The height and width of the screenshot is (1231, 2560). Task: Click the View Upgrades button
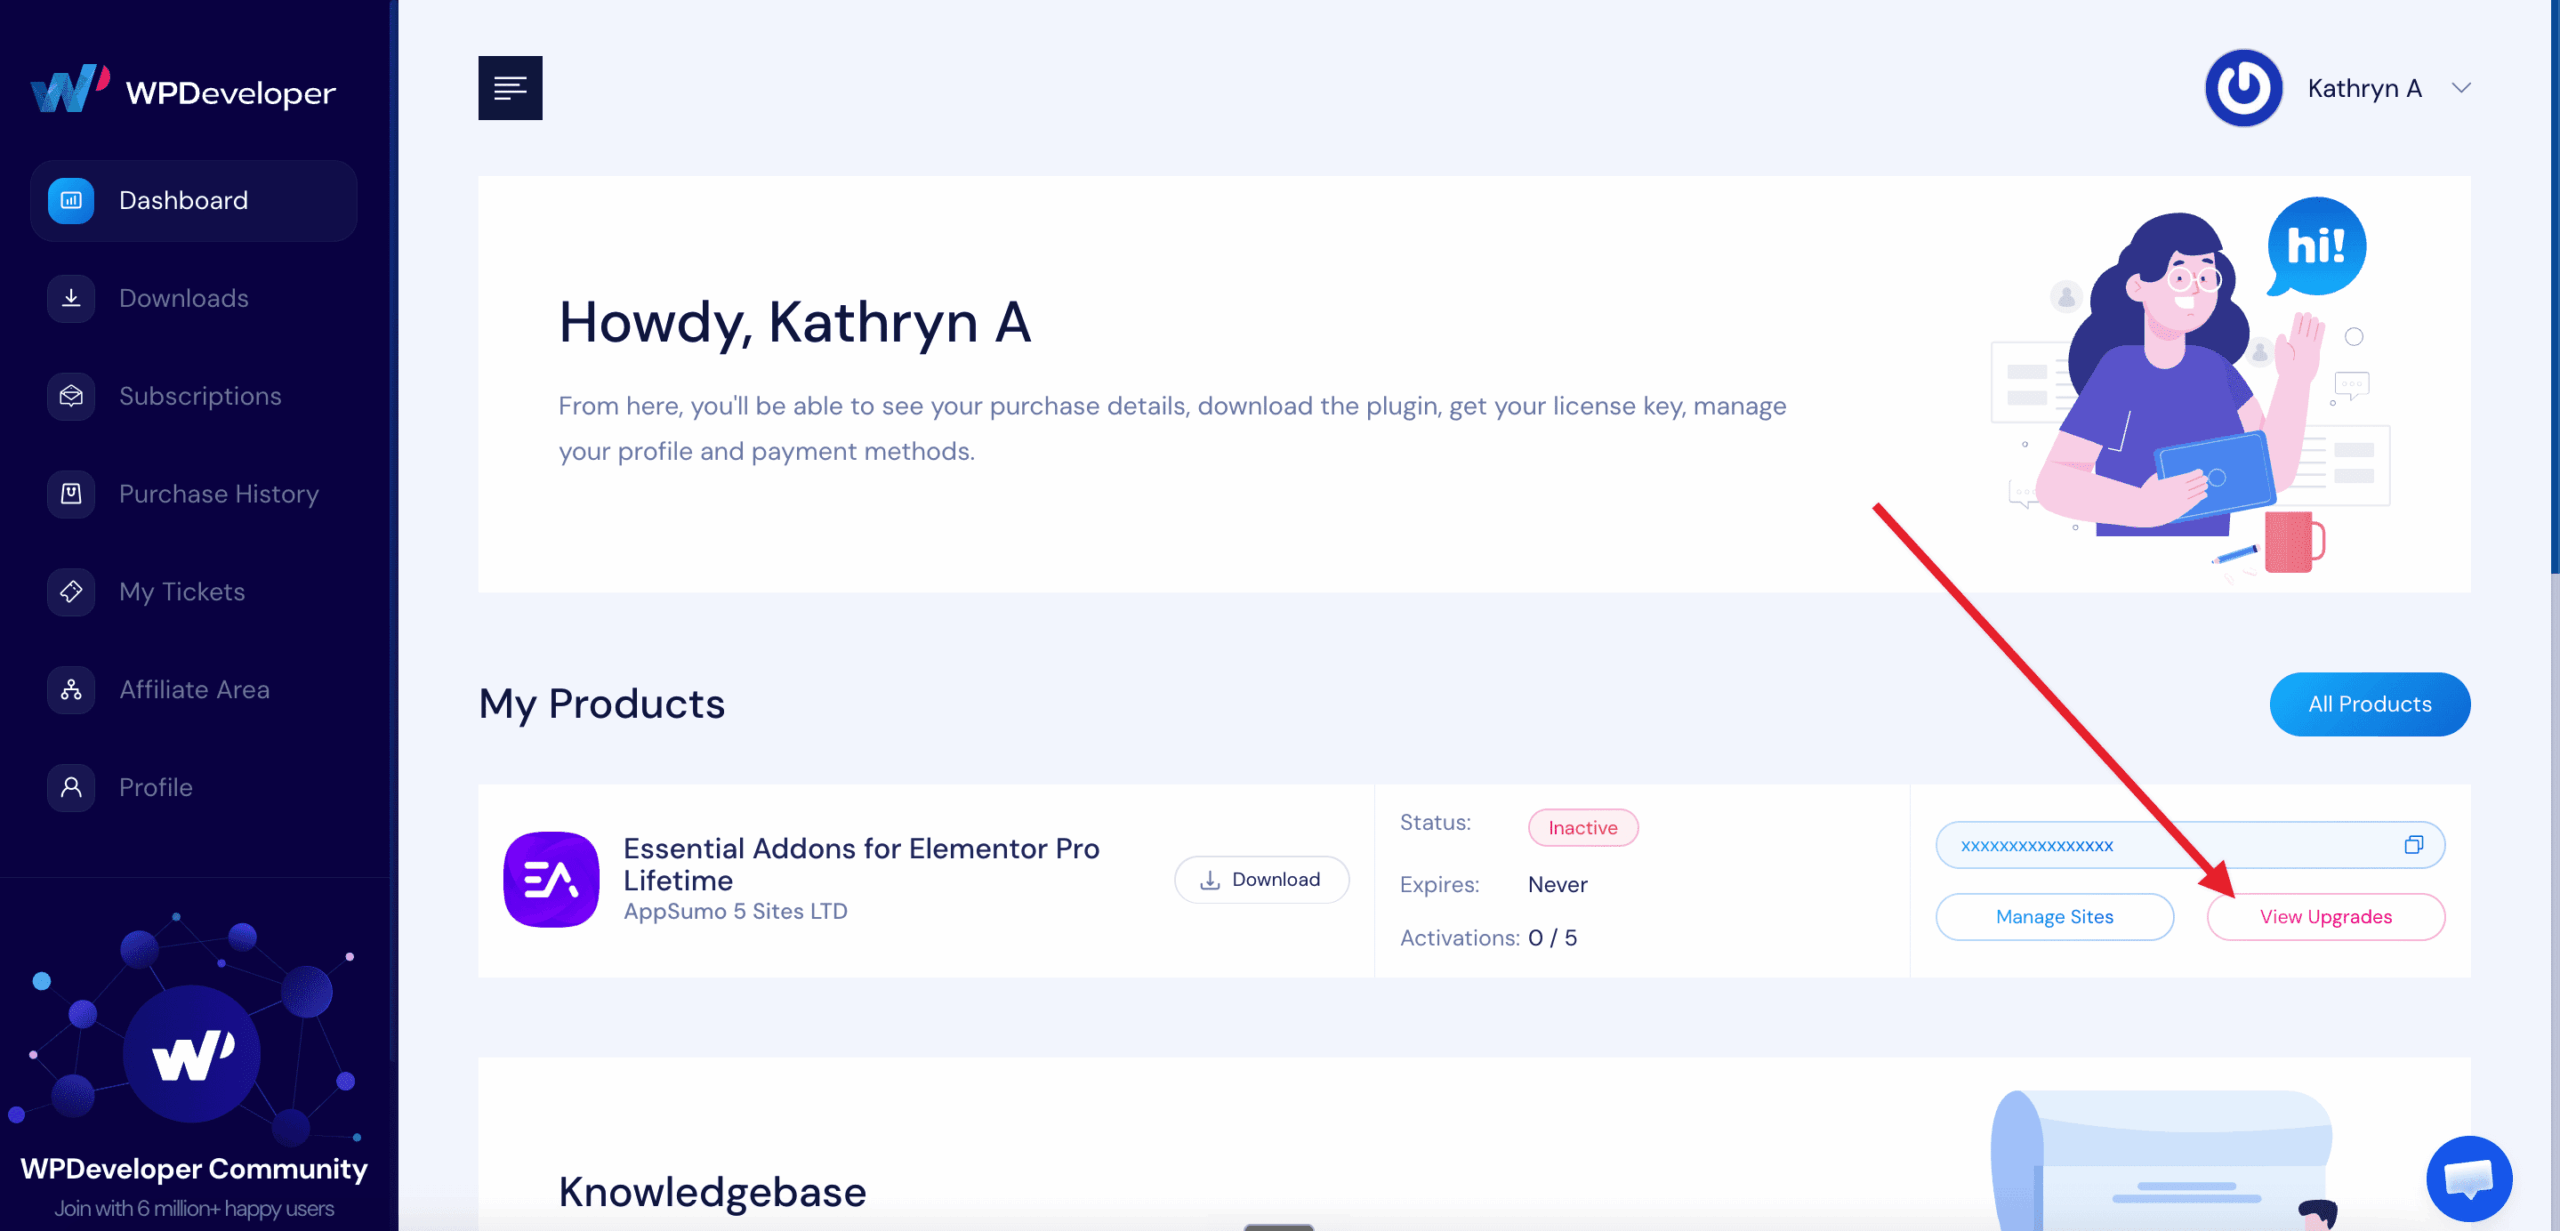click(x=2325, y=917)
